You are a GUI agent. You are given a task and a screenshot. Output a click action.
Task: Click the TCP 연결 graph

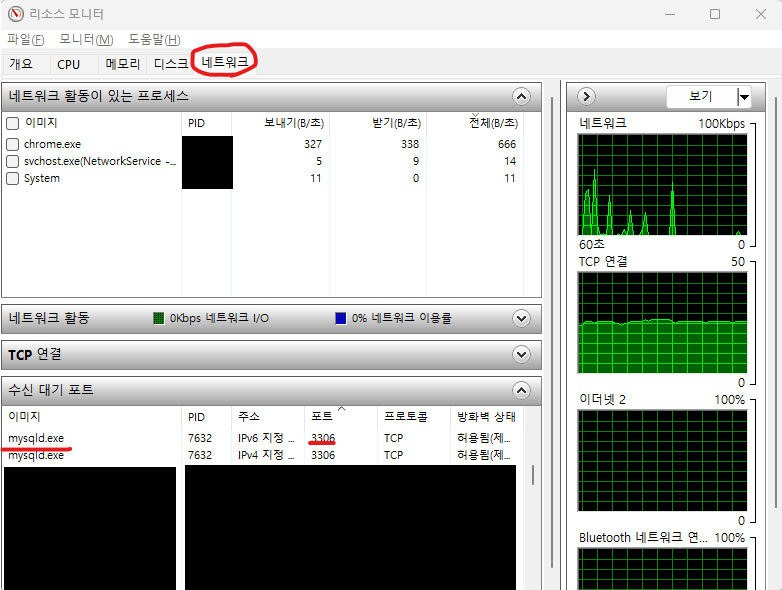[662, 323]
